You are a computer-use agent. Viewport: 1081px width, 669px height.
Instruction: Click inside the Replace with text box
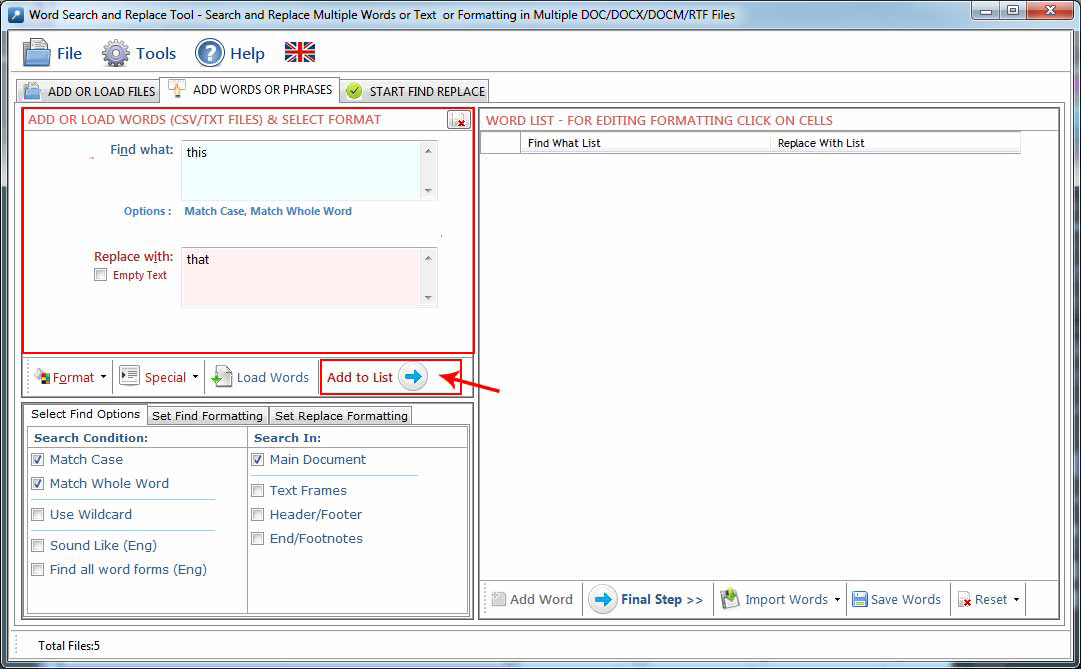coord(302,277)
